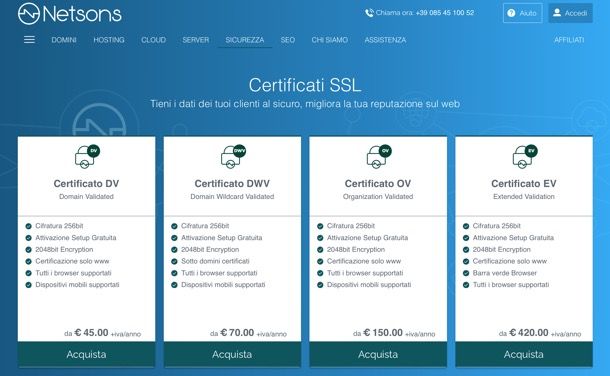
Task: Click the Certificato DWV title
Action: click(232, 184)
